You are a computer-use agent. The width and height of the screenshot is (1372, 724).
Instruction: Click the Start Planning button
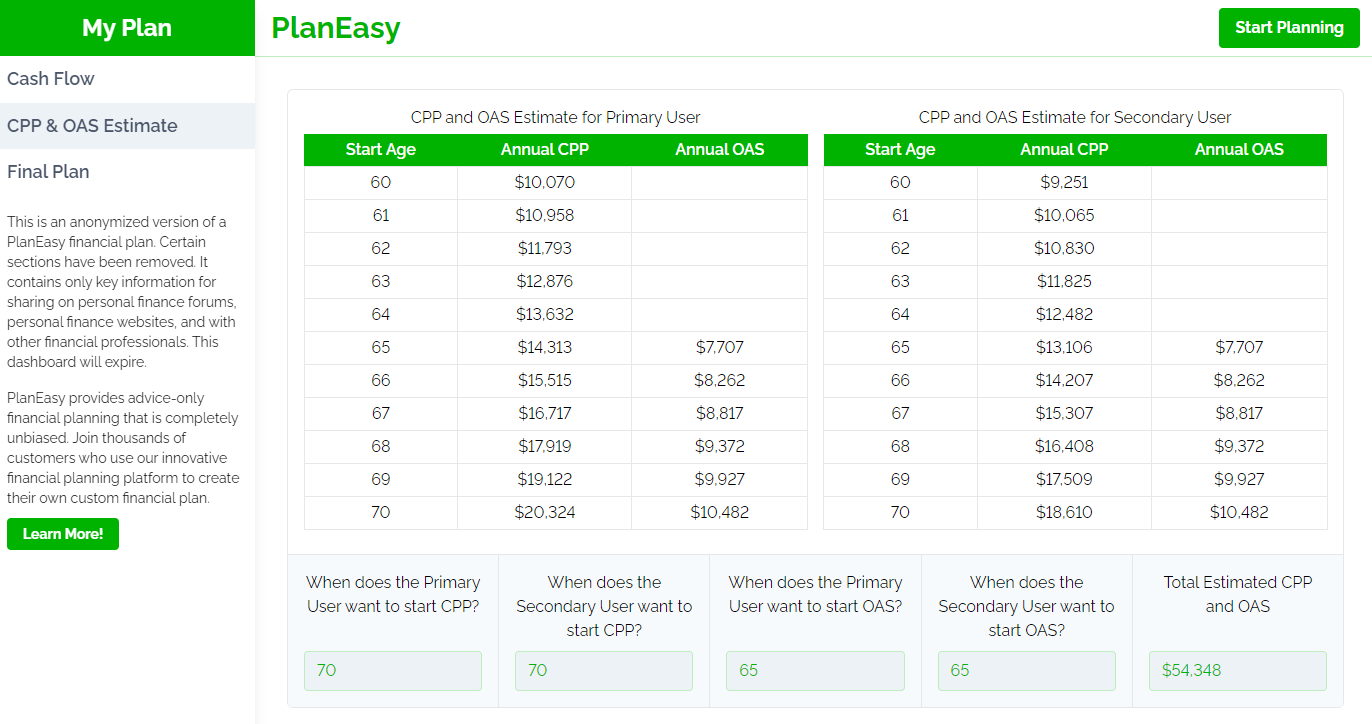click(x=1289, y=28)
